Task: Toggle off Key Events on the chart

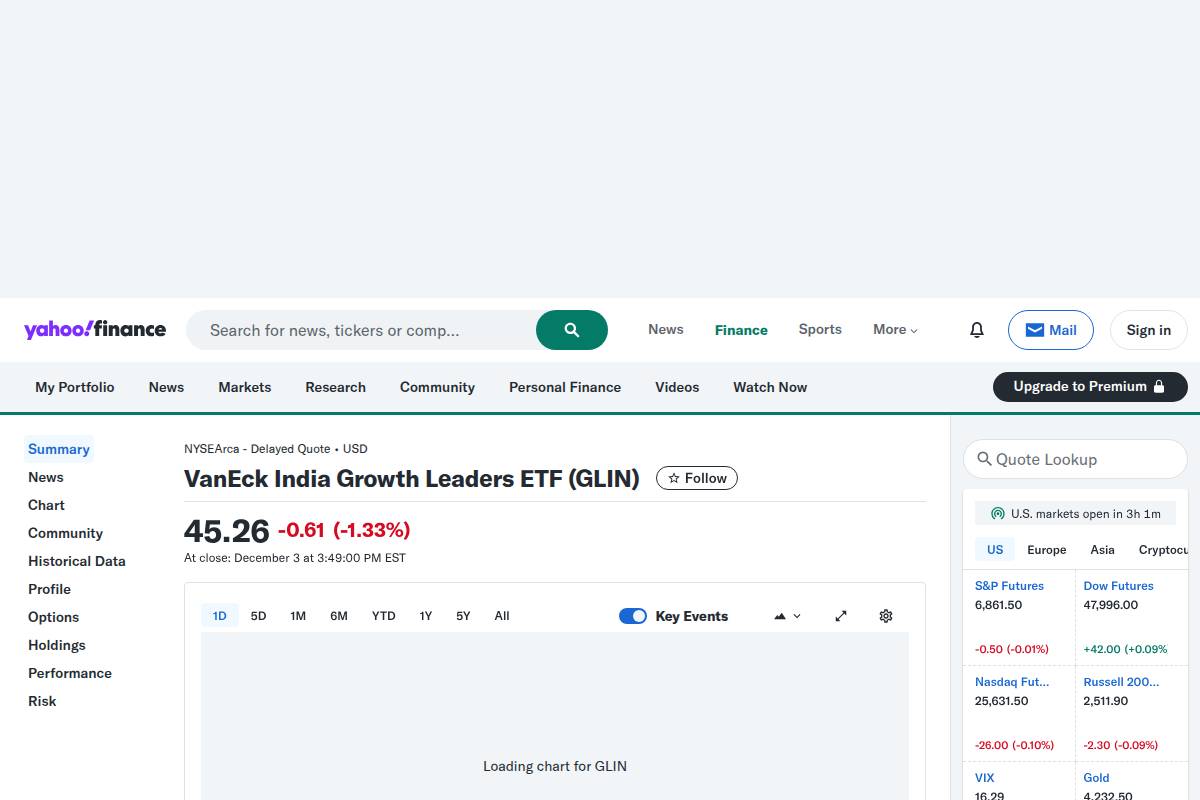Action: pos(633,616)
